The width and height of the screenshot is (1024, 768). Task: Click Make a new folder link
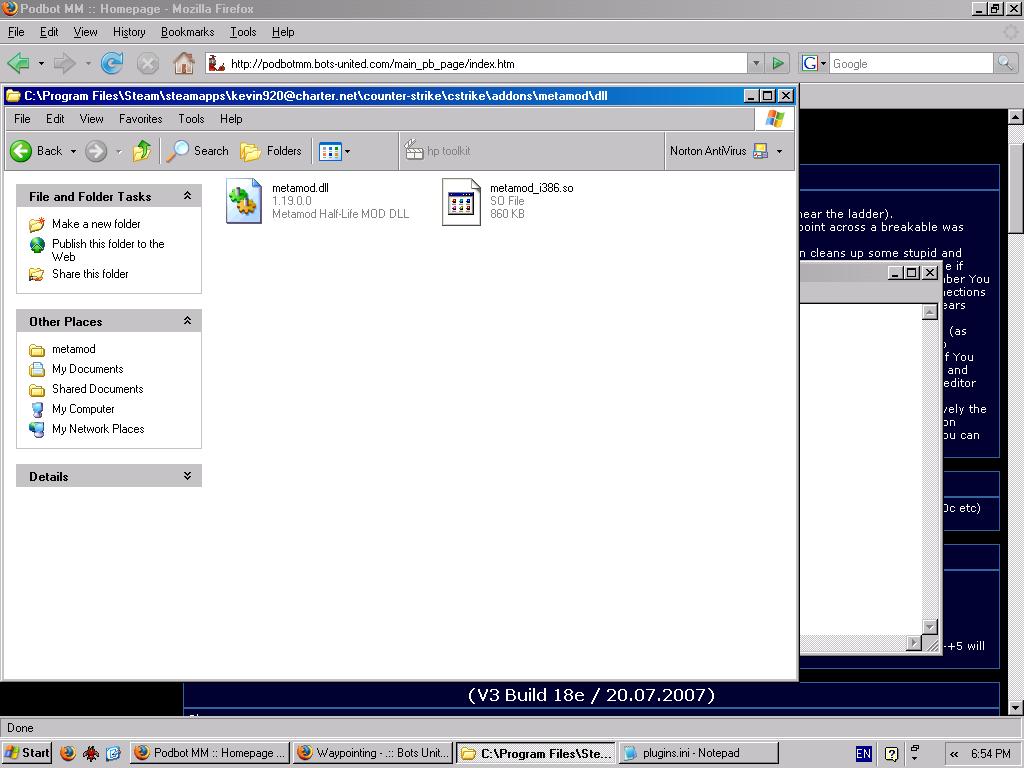tap(96, 224)
